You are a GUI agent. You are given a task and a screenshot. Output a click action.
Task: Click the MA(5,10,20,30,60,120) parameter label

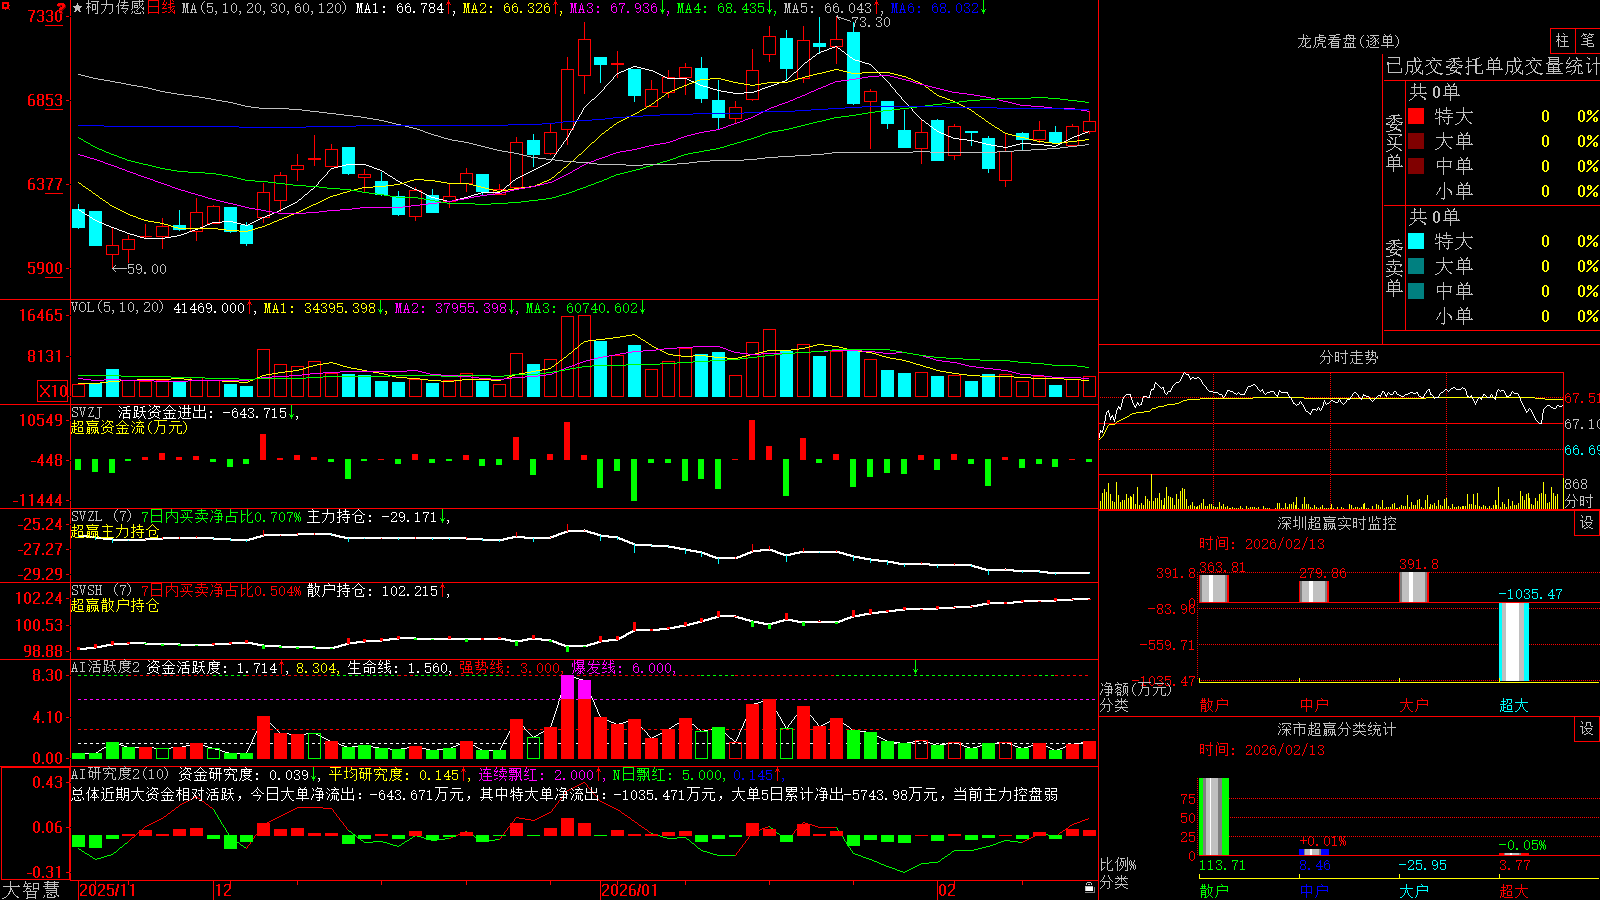265,8
